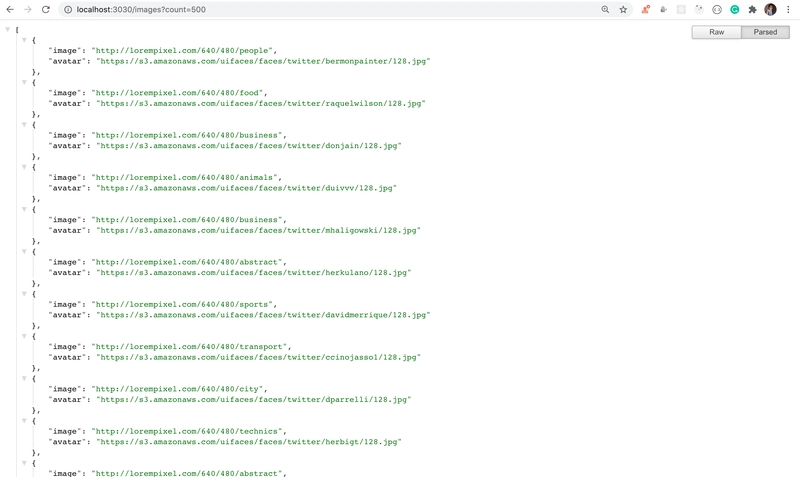Select the "avatar" key of the raquelwilson entry
Viewport: 800px width, 477px height.
tap(67, 104)
